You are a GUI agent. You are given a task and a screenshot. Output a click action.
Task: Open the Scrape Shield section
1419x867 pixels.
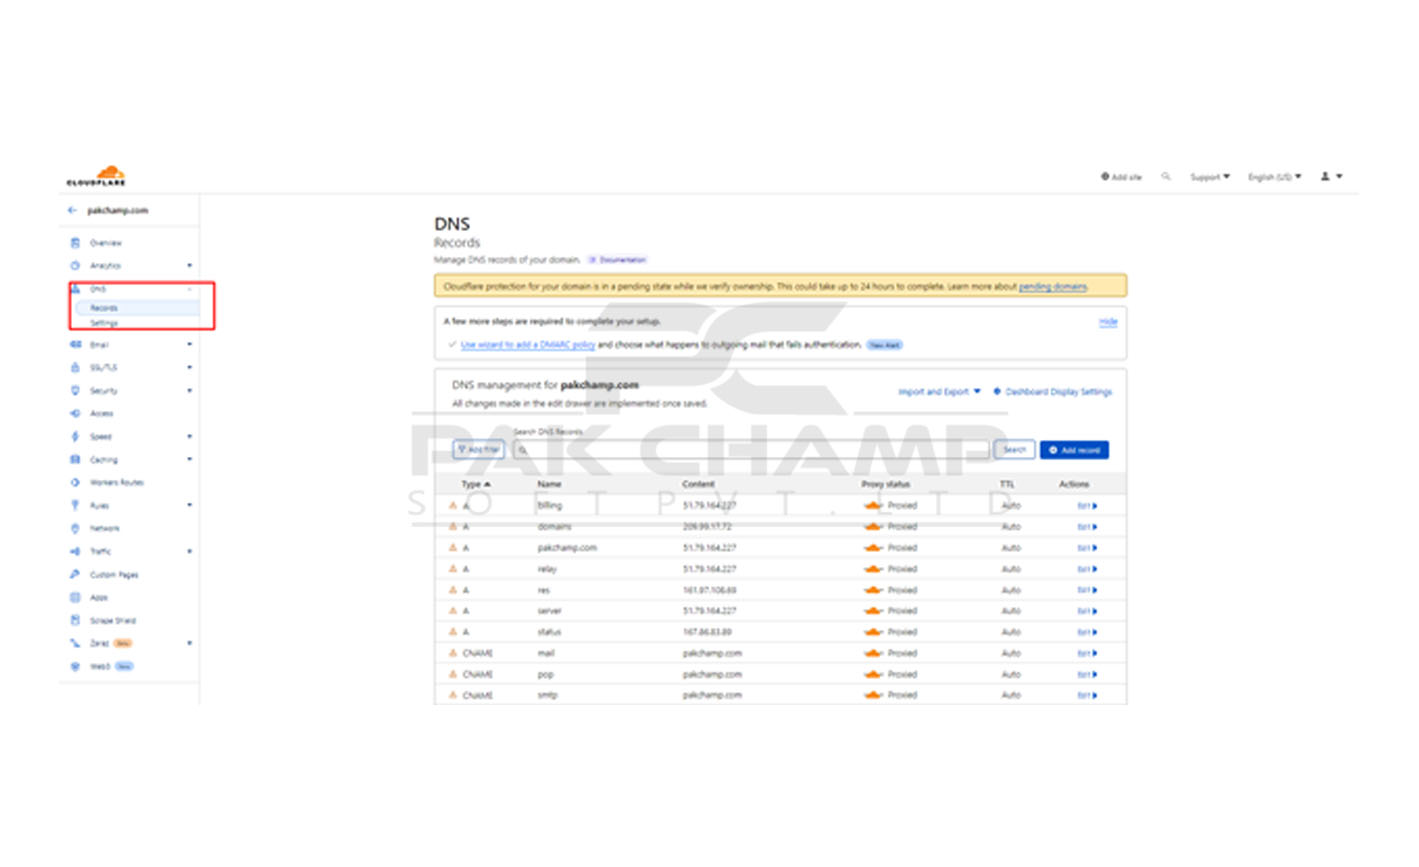113,621
